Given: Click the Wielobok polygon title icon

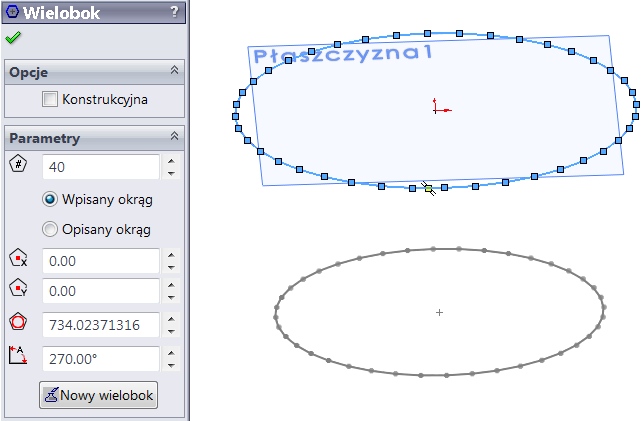Looking at the screenshot, I should pos(13,12).
